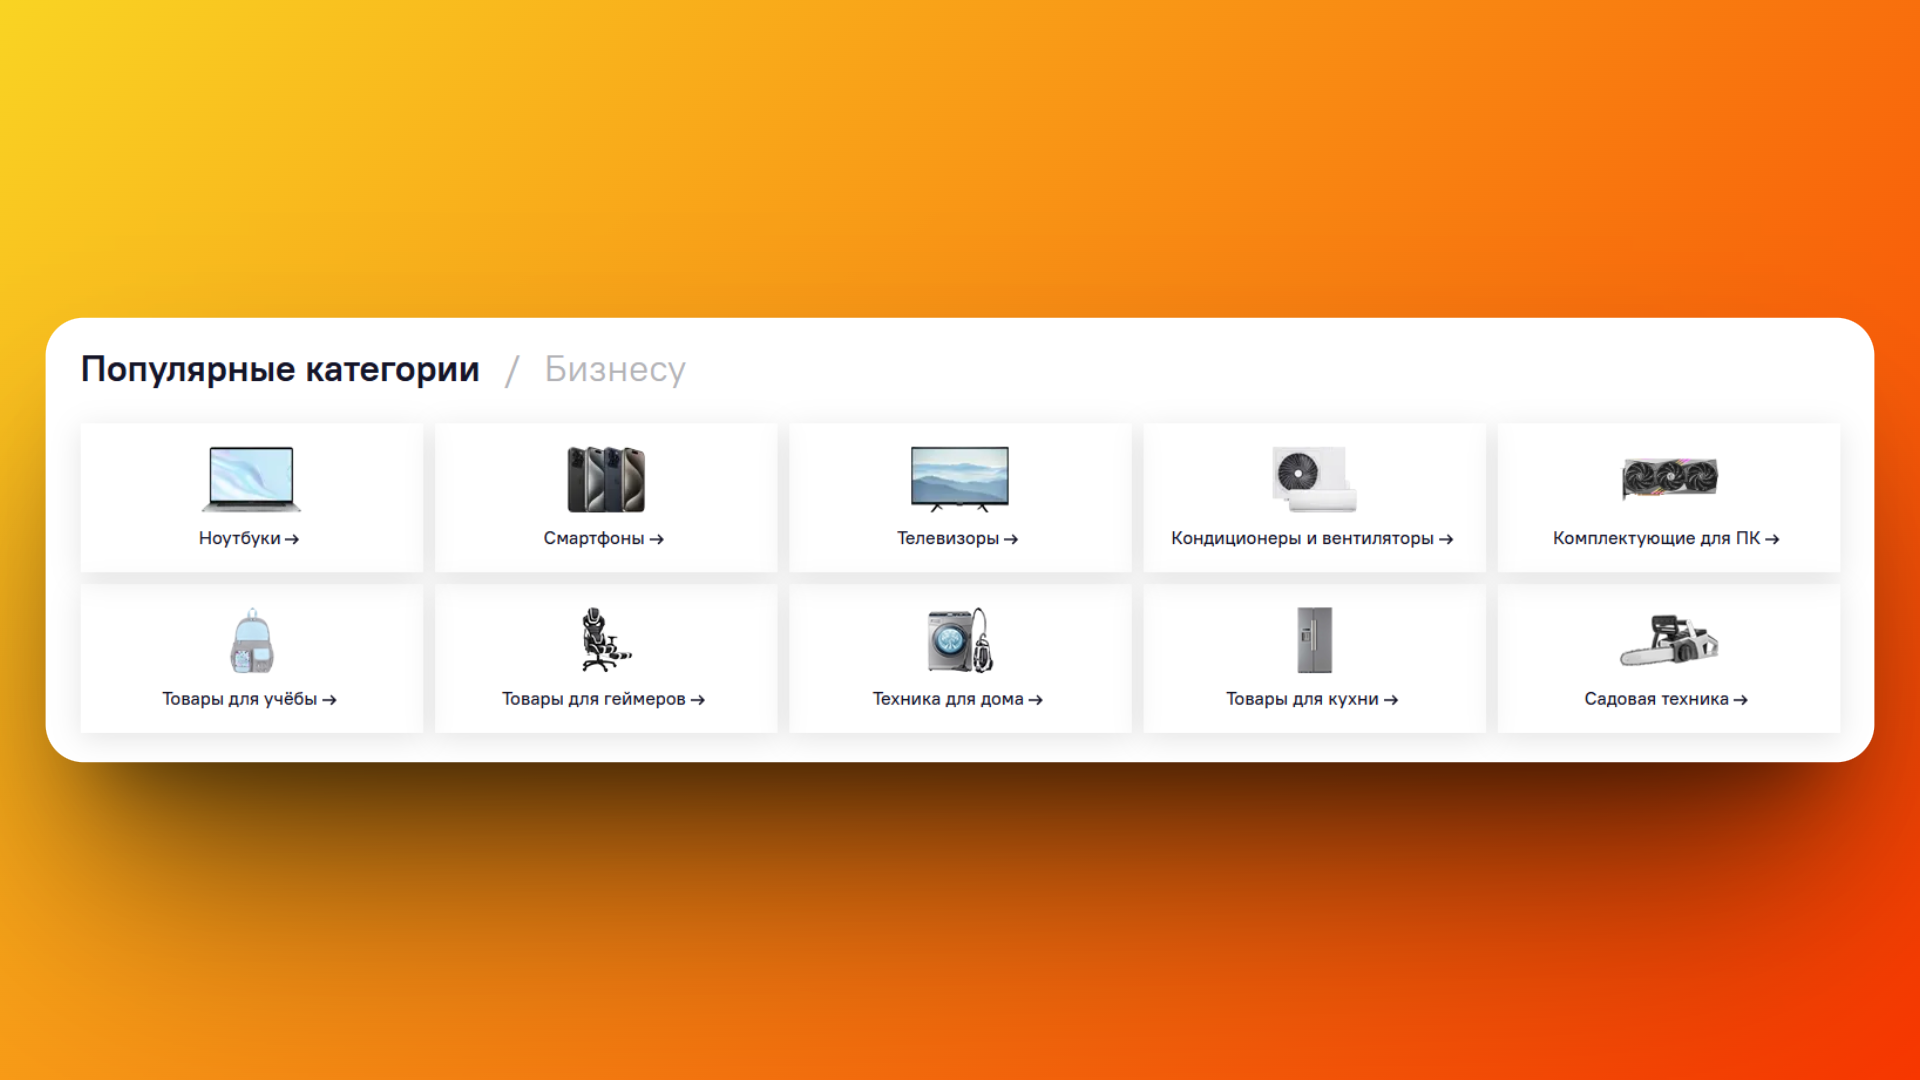1920x1080 pixels.
Task: Click the chainsaw product image
Action: 1668,641
